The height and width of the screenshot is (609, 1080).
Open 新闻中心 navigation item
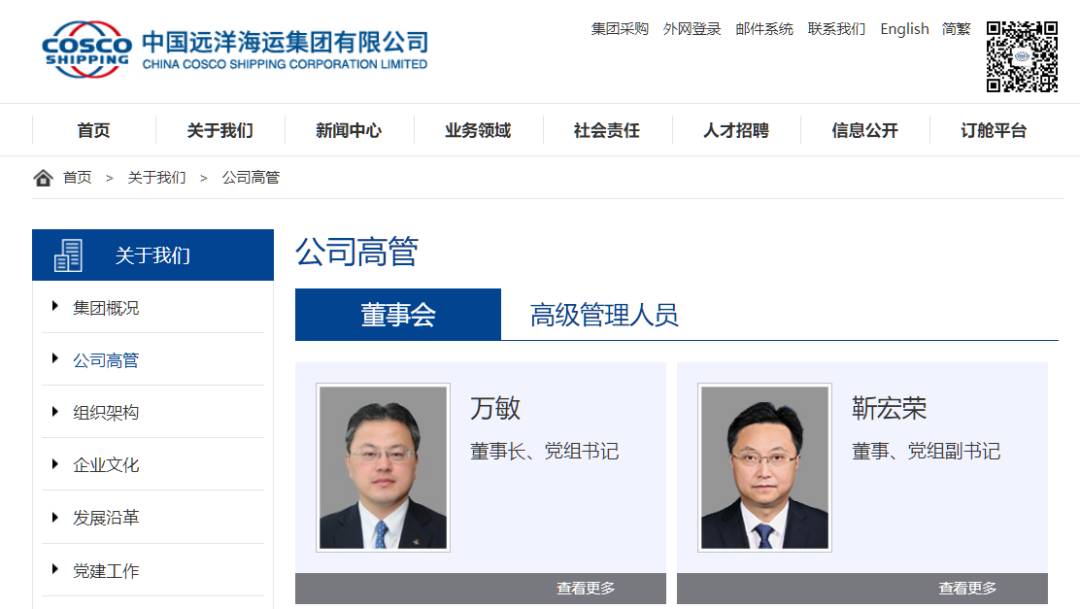tap(349, 130)
